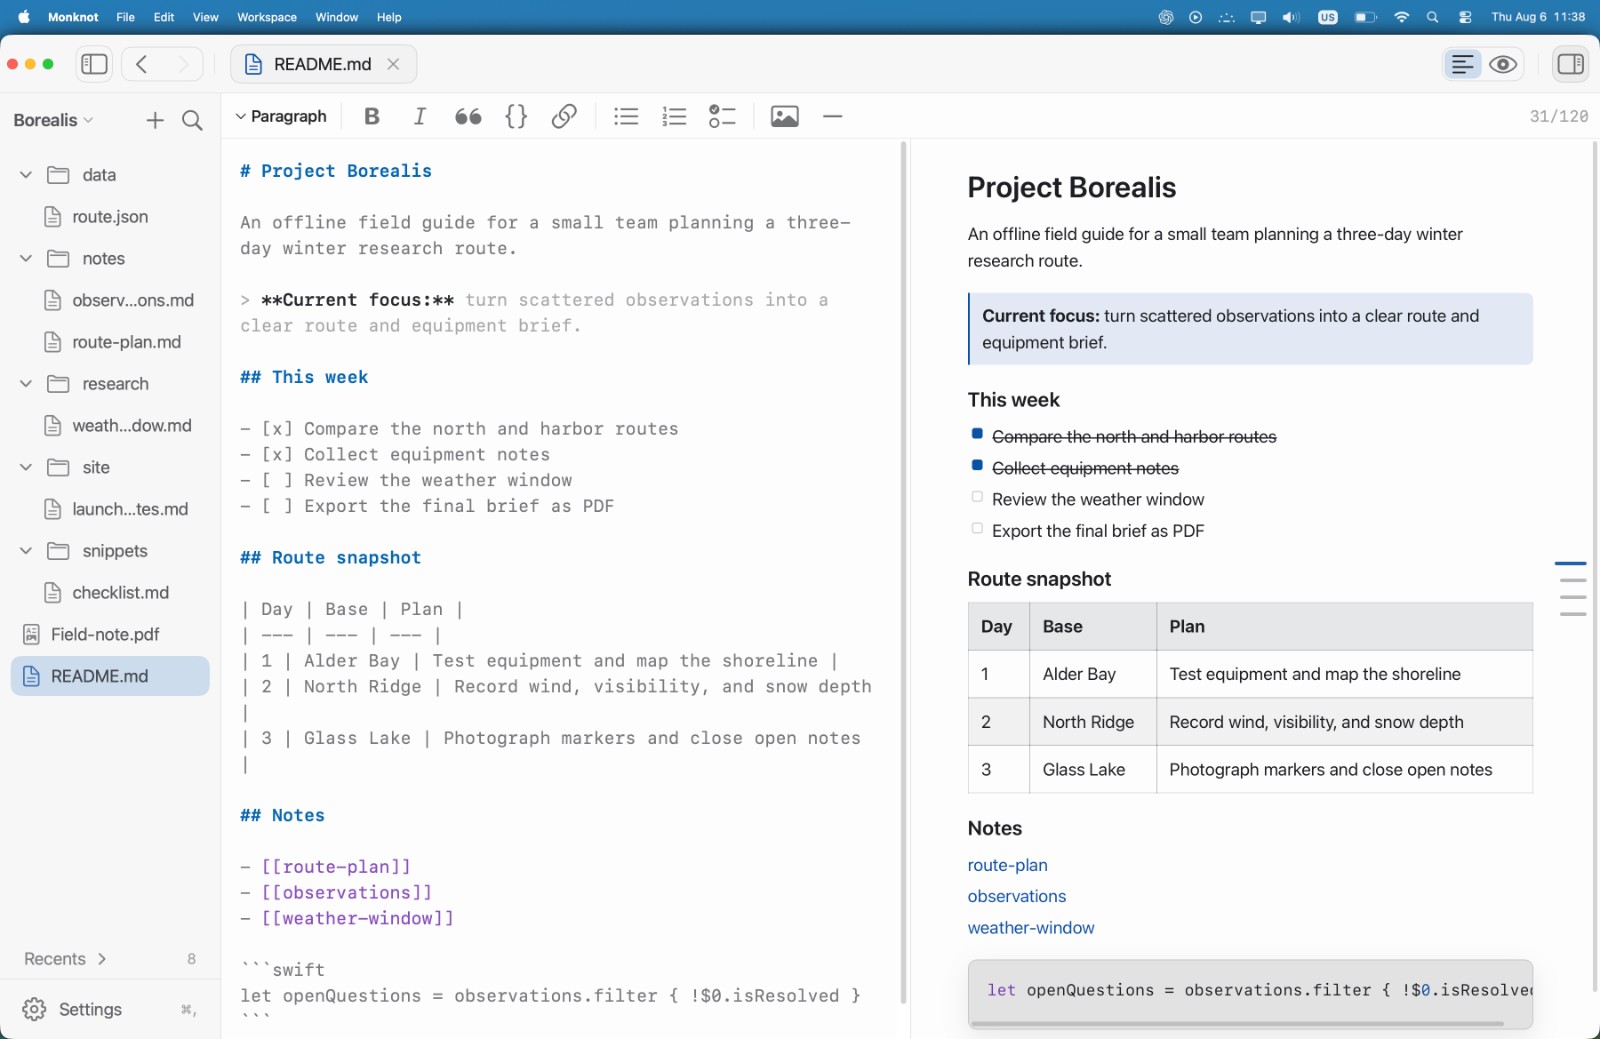Open the Apple menu
The width and height of the screenshot is (1600, 1039).
click(x=24, y=17)
